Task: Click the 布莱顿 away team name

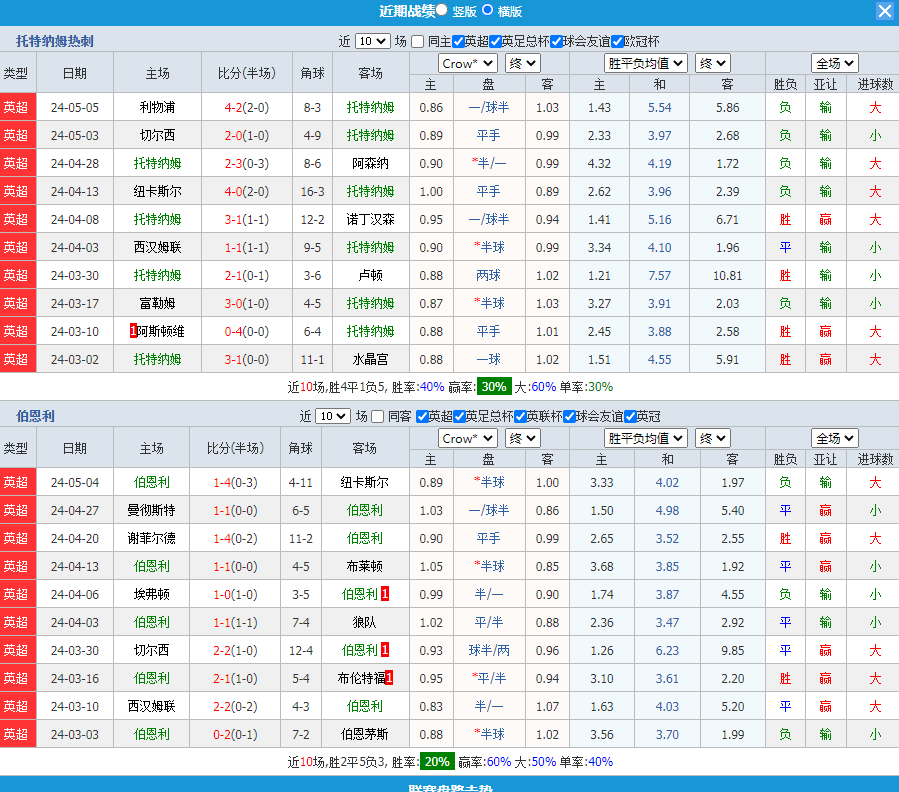Action: click(x=365, y=567)
